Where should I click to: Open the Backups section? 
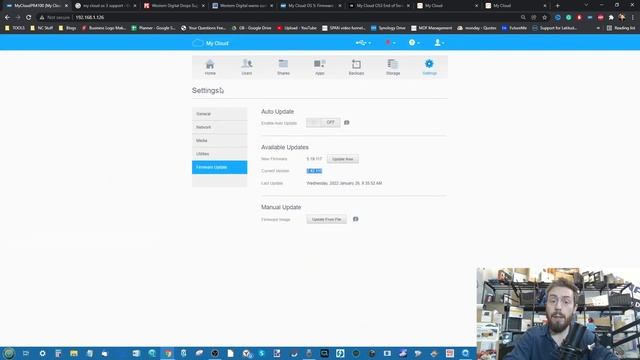(356, 67)
